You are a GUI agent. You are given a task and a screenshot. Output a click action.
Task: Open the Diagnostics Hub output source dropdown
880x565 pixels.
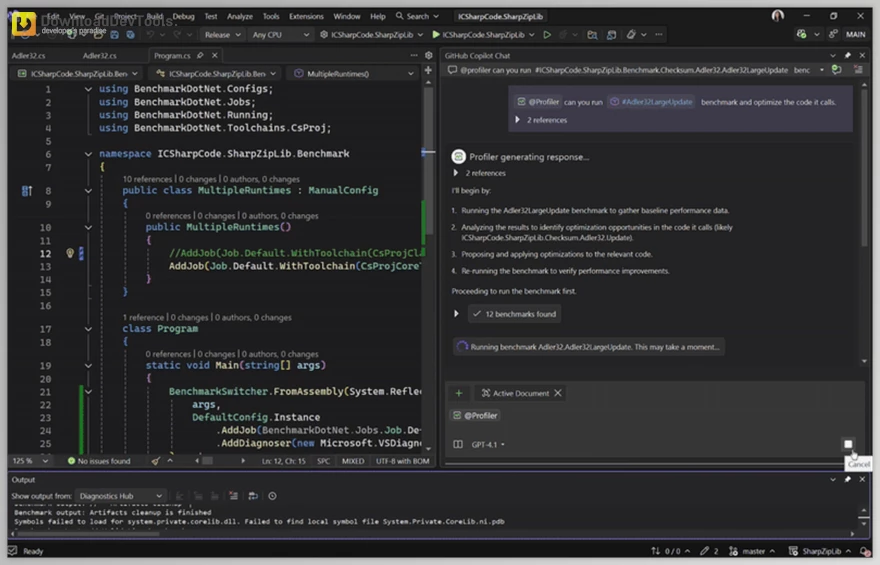pyautogui.click(x=120, y=496)
